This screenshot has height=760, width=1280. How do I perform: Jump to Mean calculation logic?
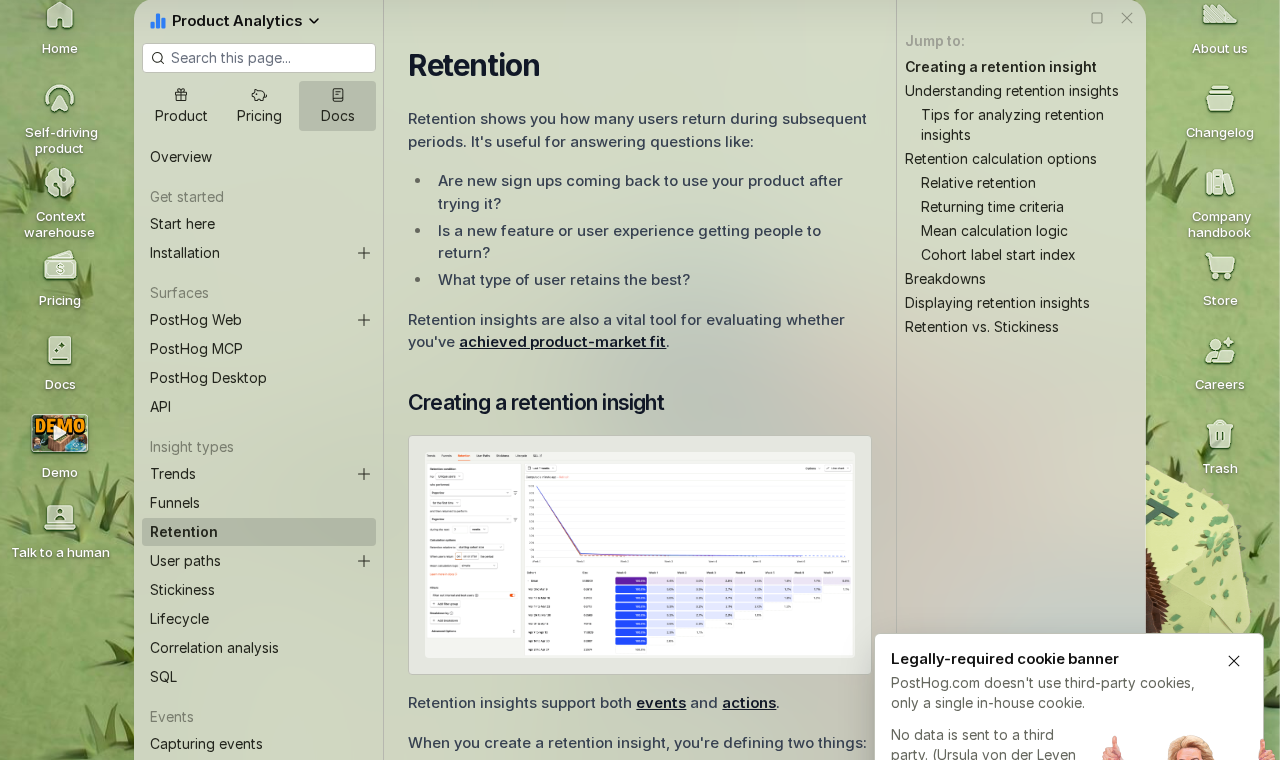994,231
